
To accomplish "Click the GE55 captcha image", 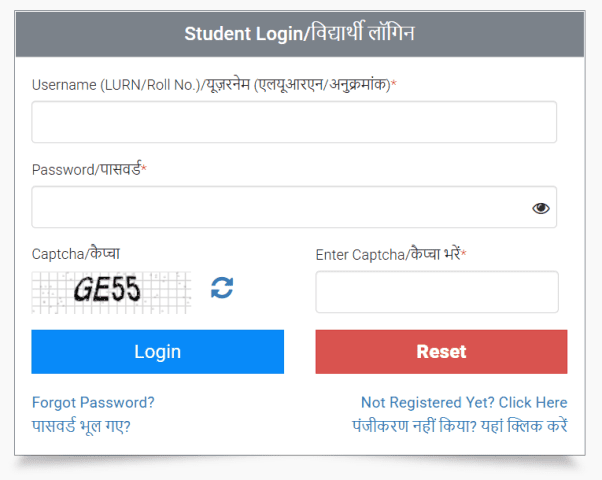I will 112,290.
